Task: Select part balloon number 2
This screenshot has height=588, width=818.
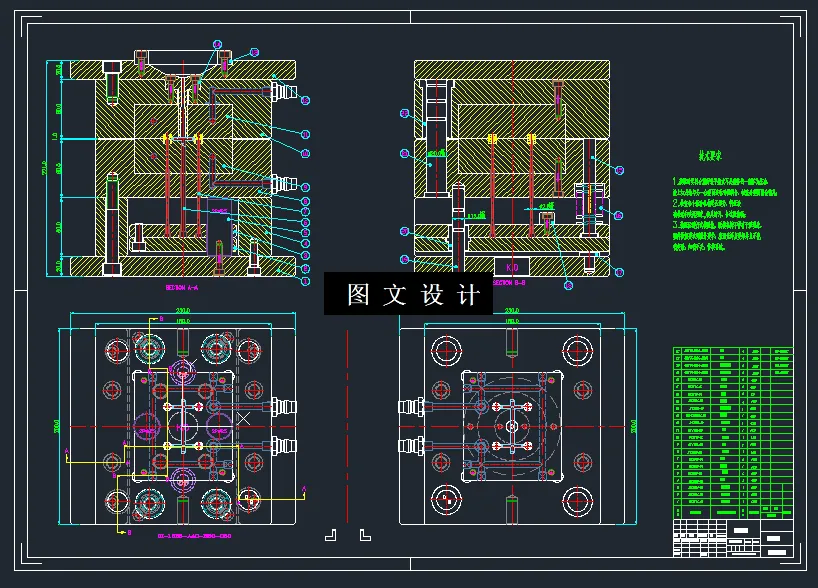Action: pyautogui.click(x=306, y=268)
